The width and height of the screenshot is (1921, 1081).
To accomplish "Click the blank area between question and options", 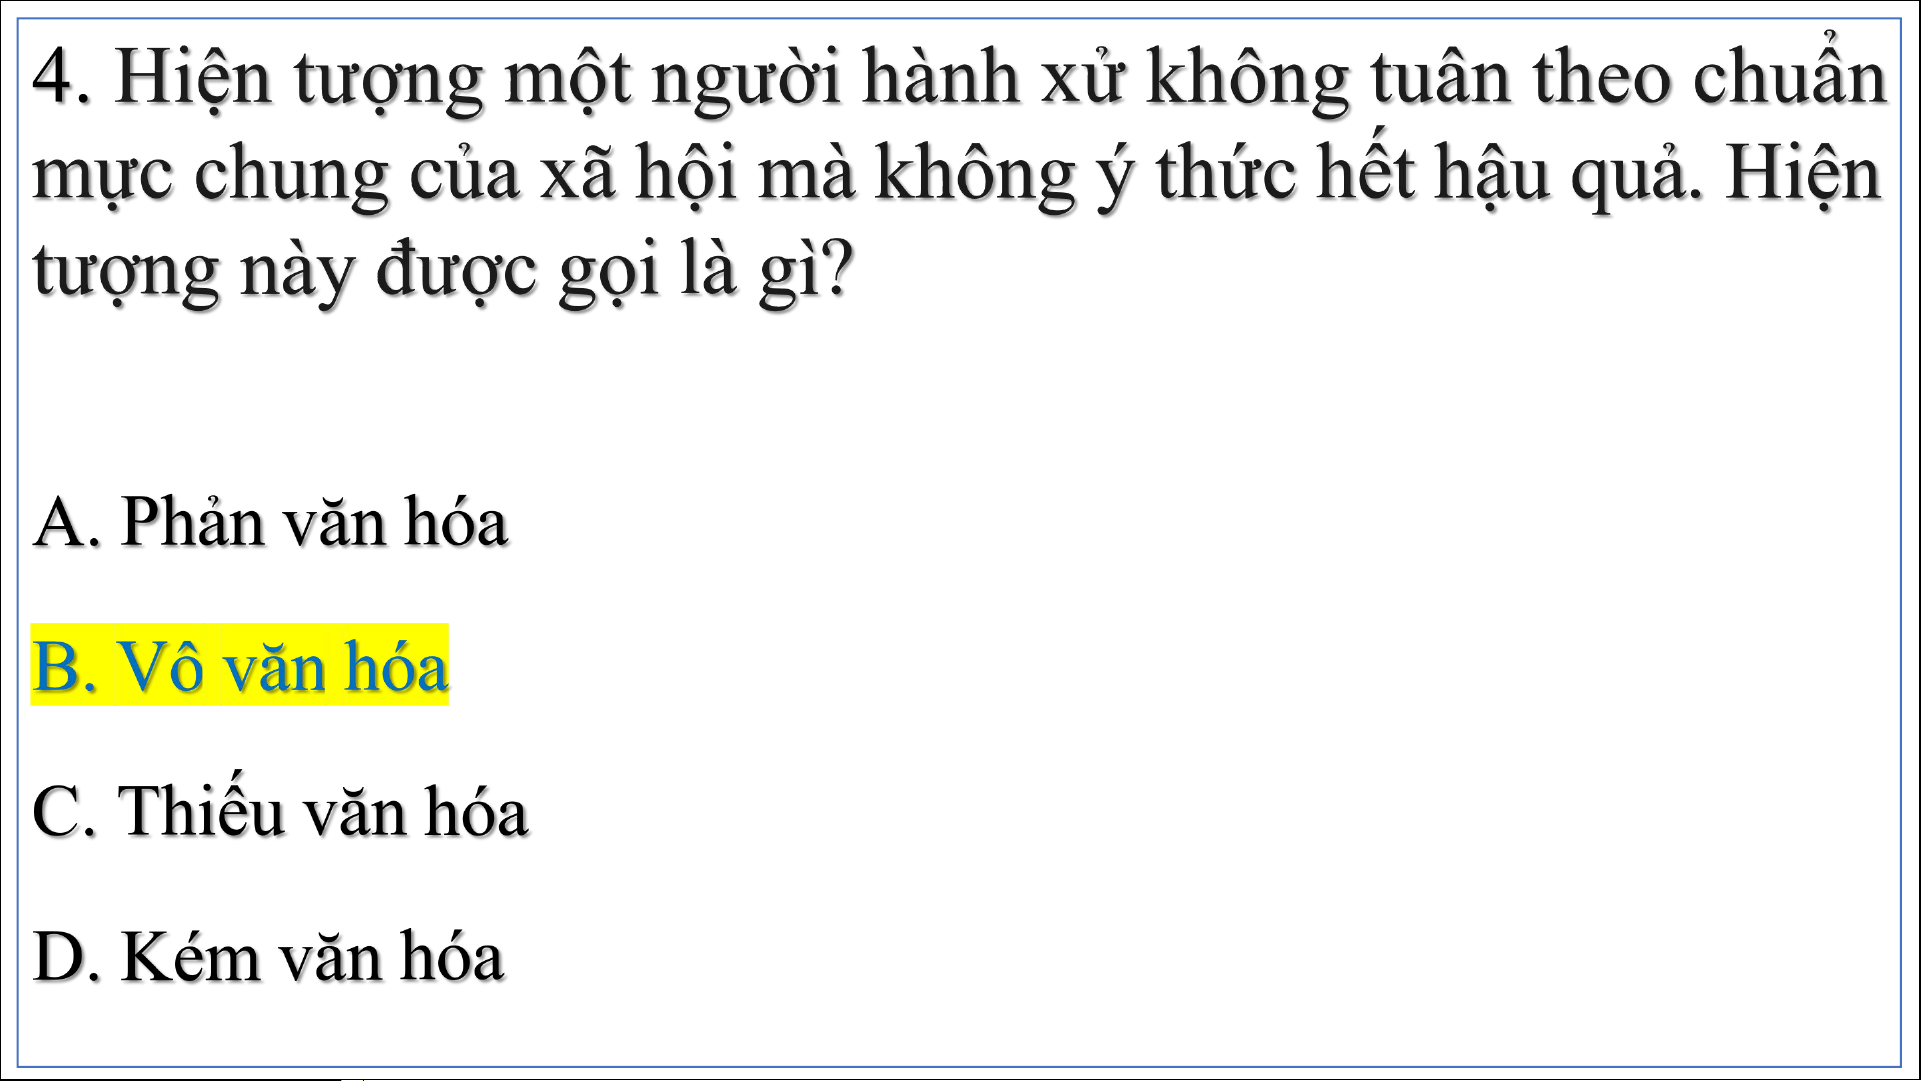I will 960,400.
